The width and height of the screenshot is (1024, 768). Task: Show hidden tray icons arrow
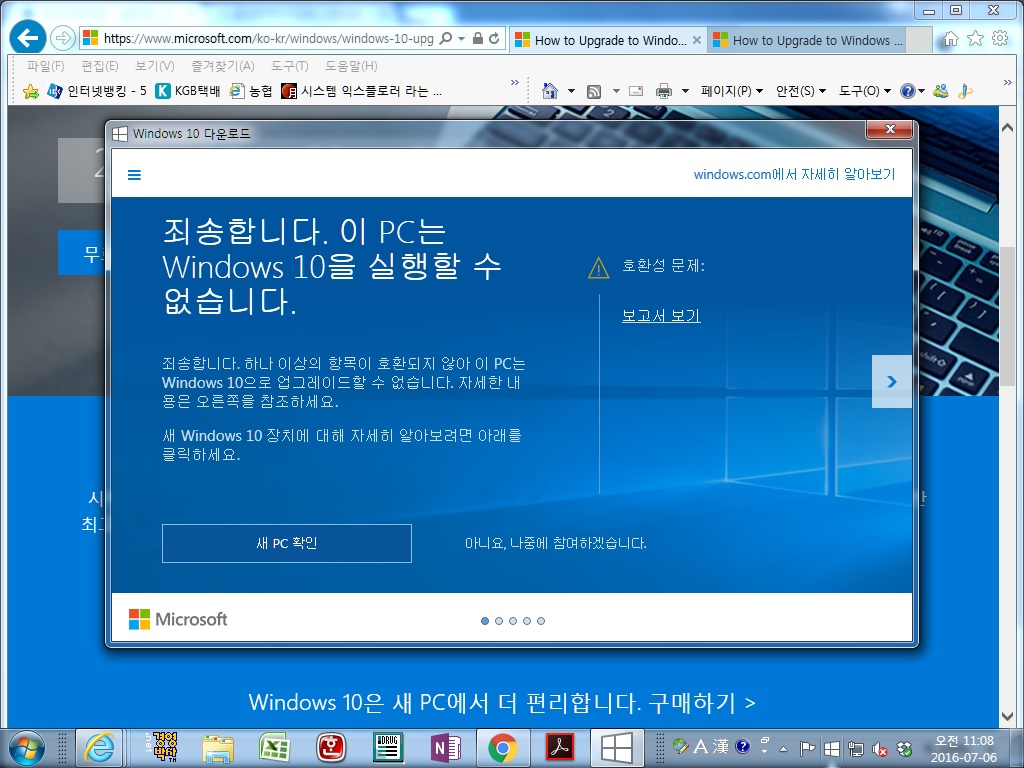(x=784, y=749)
